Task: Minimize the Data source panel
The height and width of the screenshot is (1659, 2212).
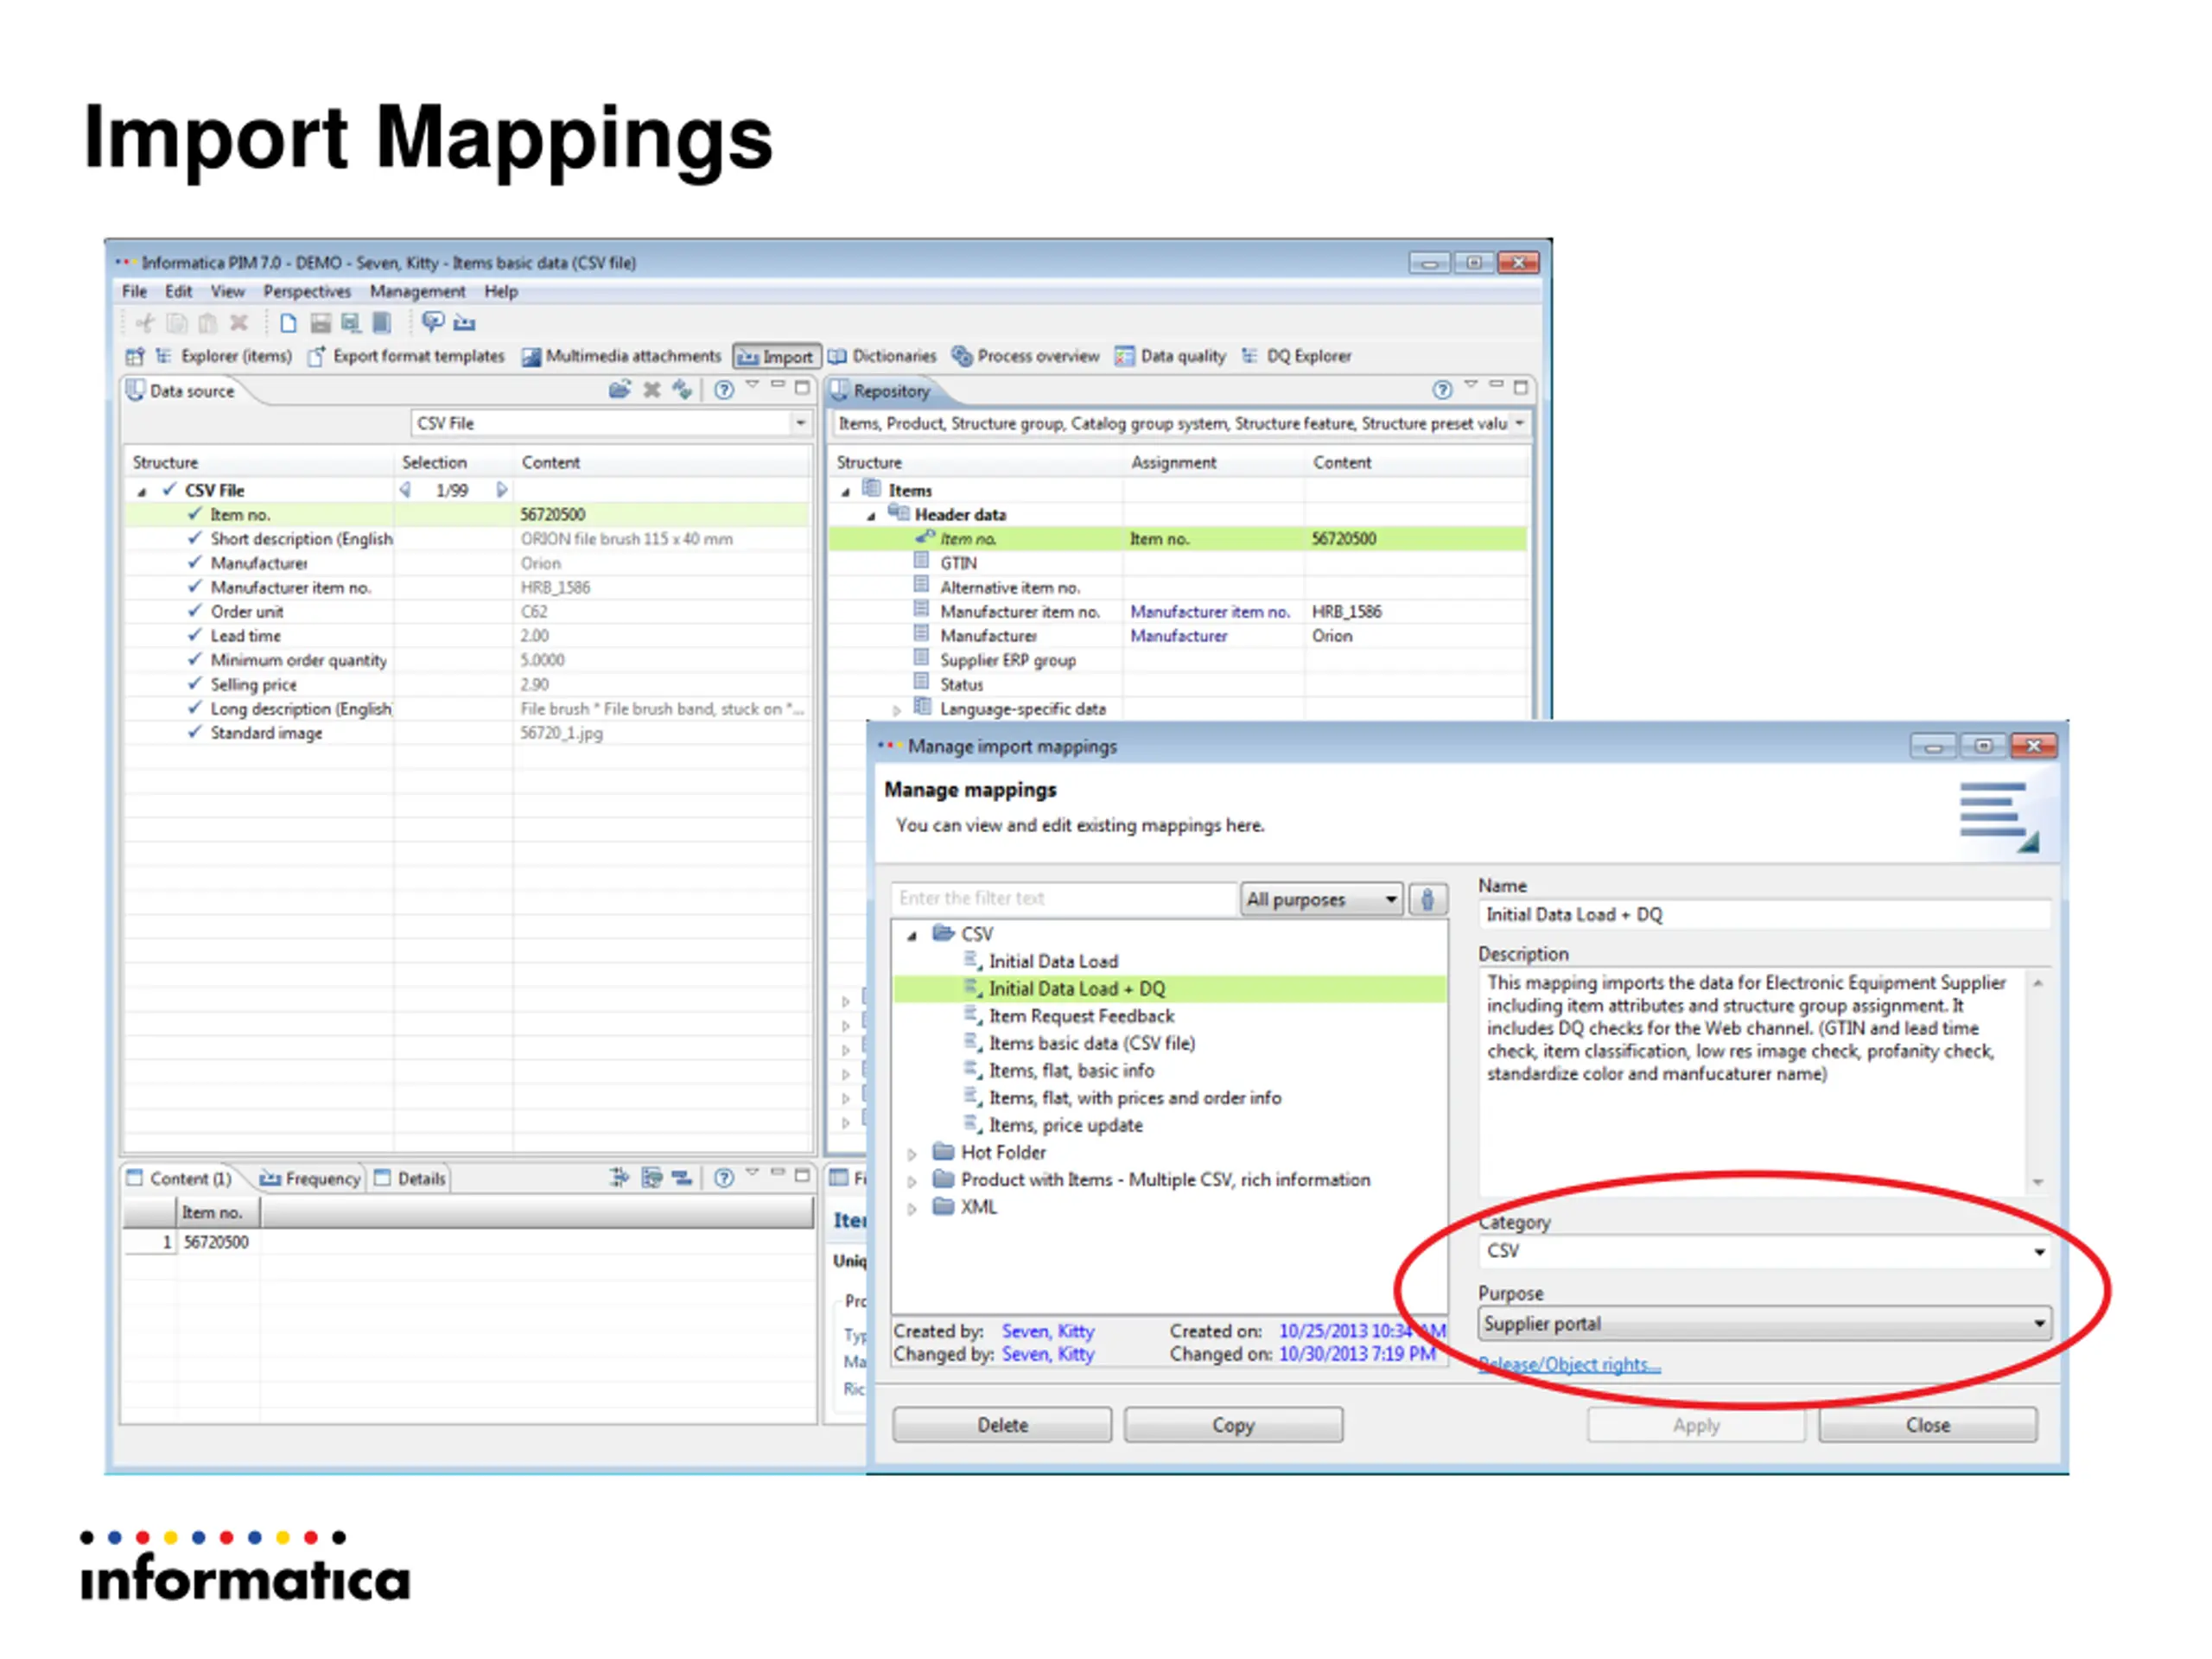Action: pos(777,385)
